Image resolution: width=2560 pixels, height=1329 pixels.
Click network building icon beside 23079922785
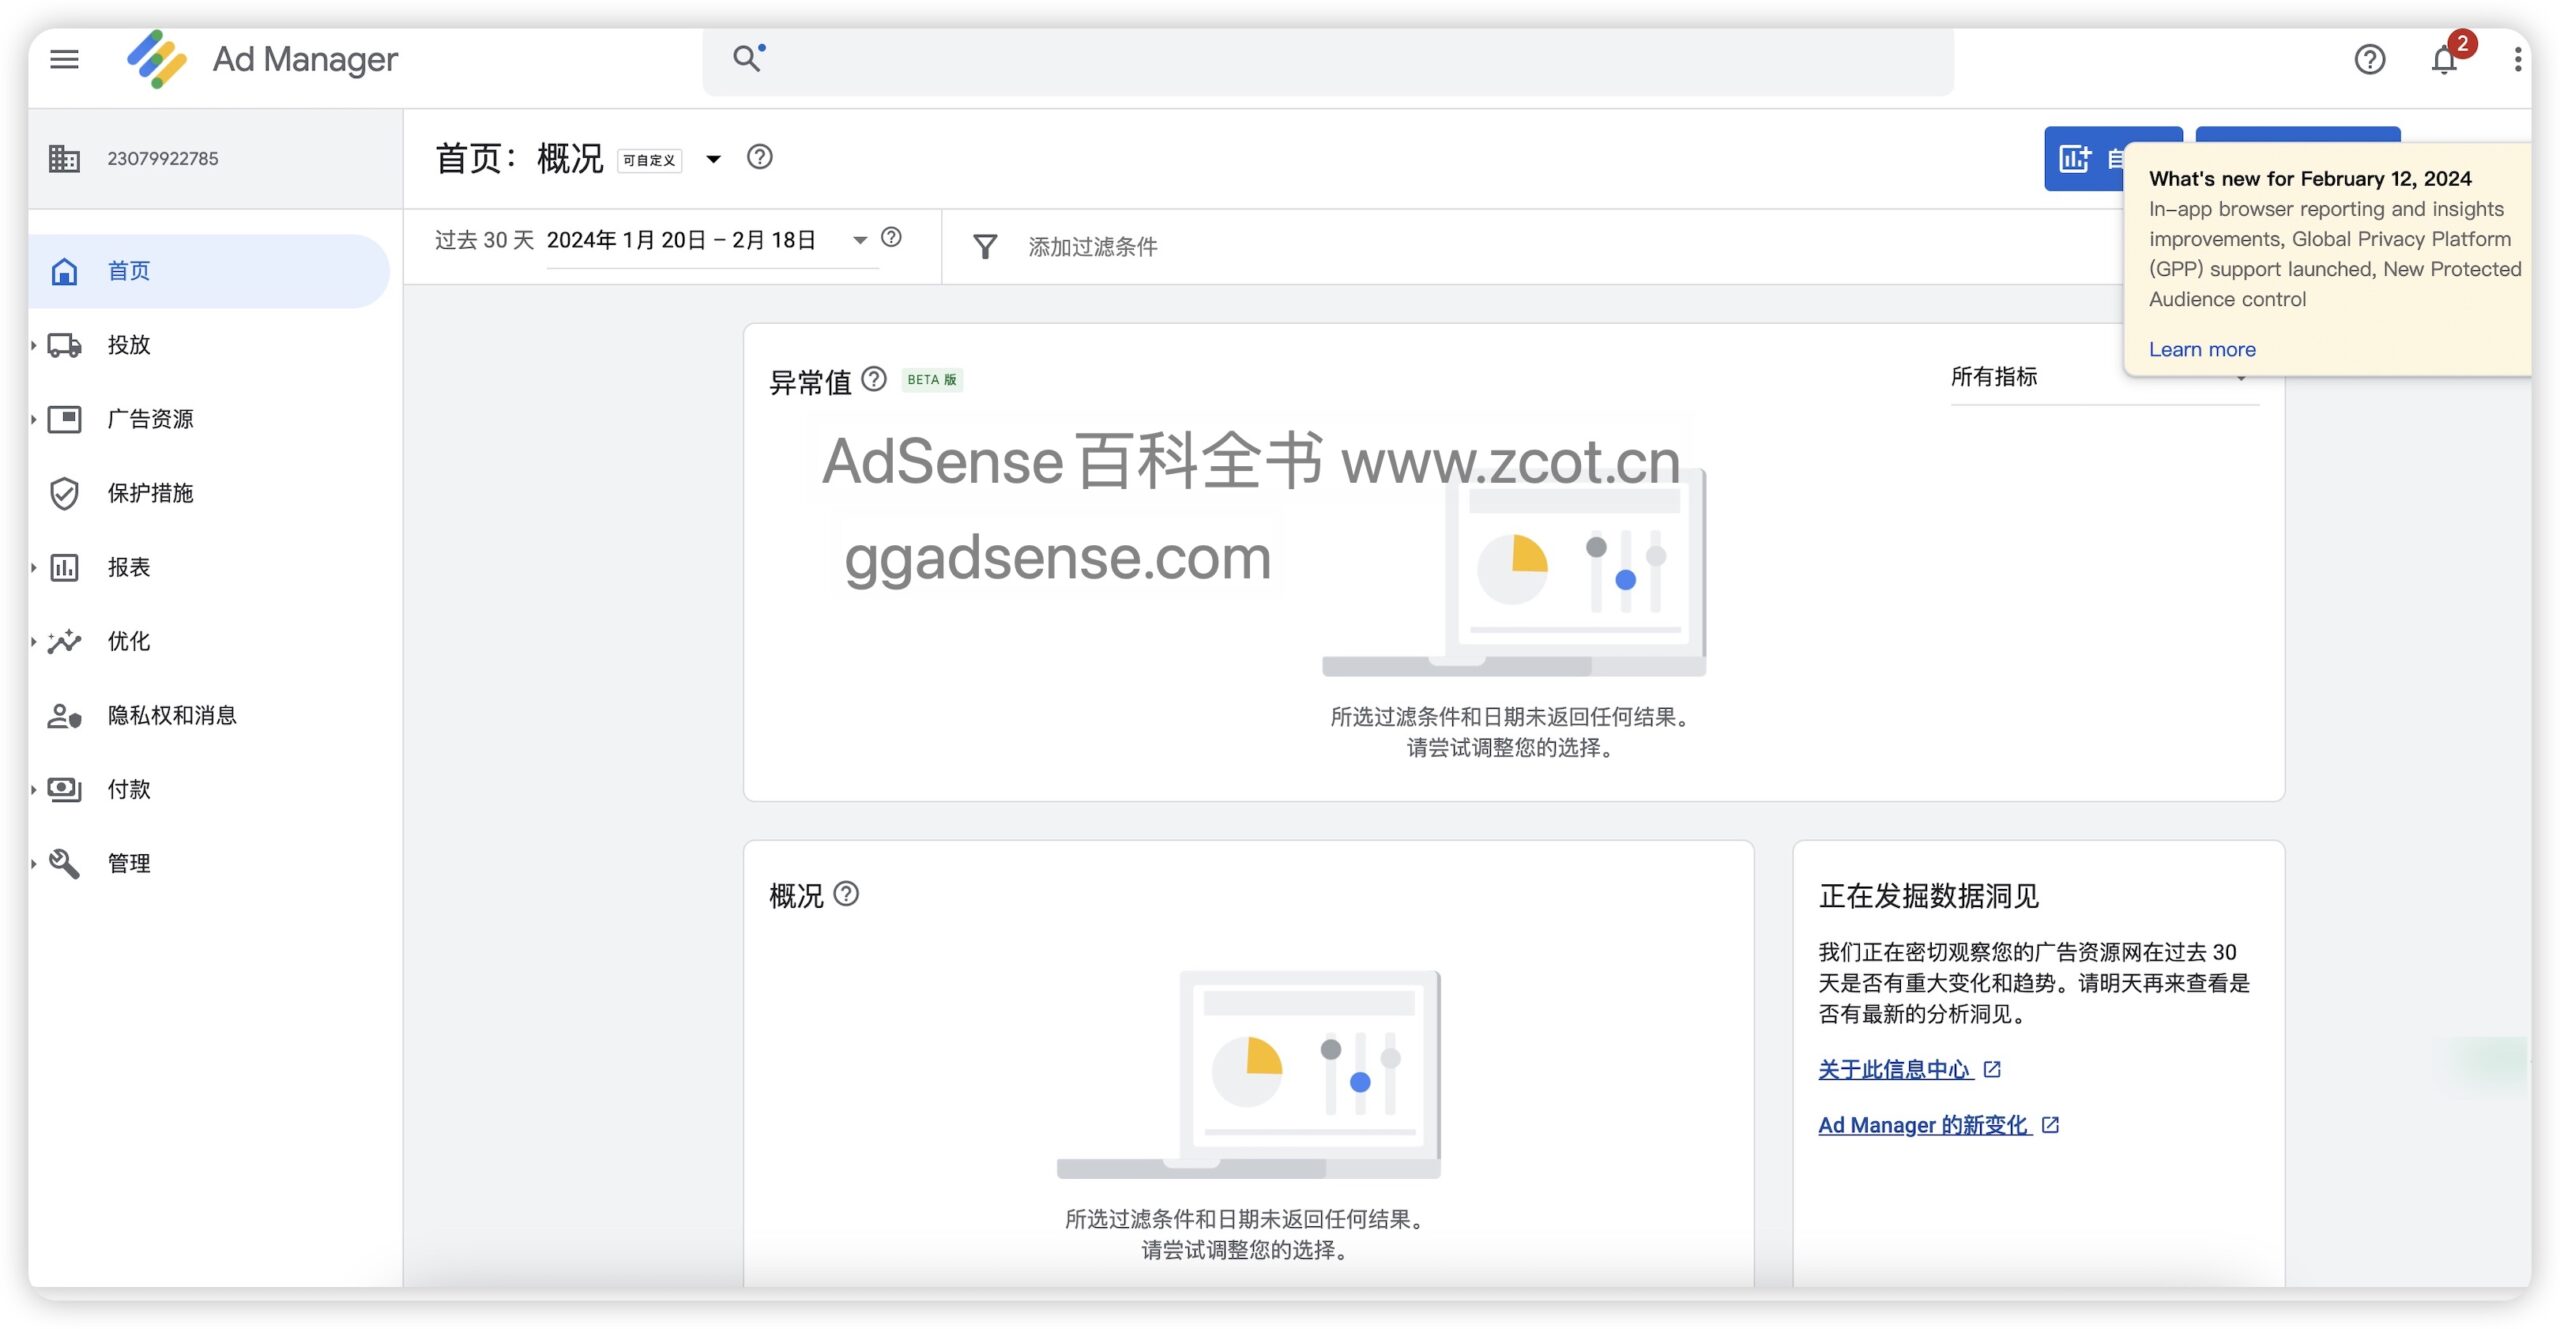pos(64,158)
